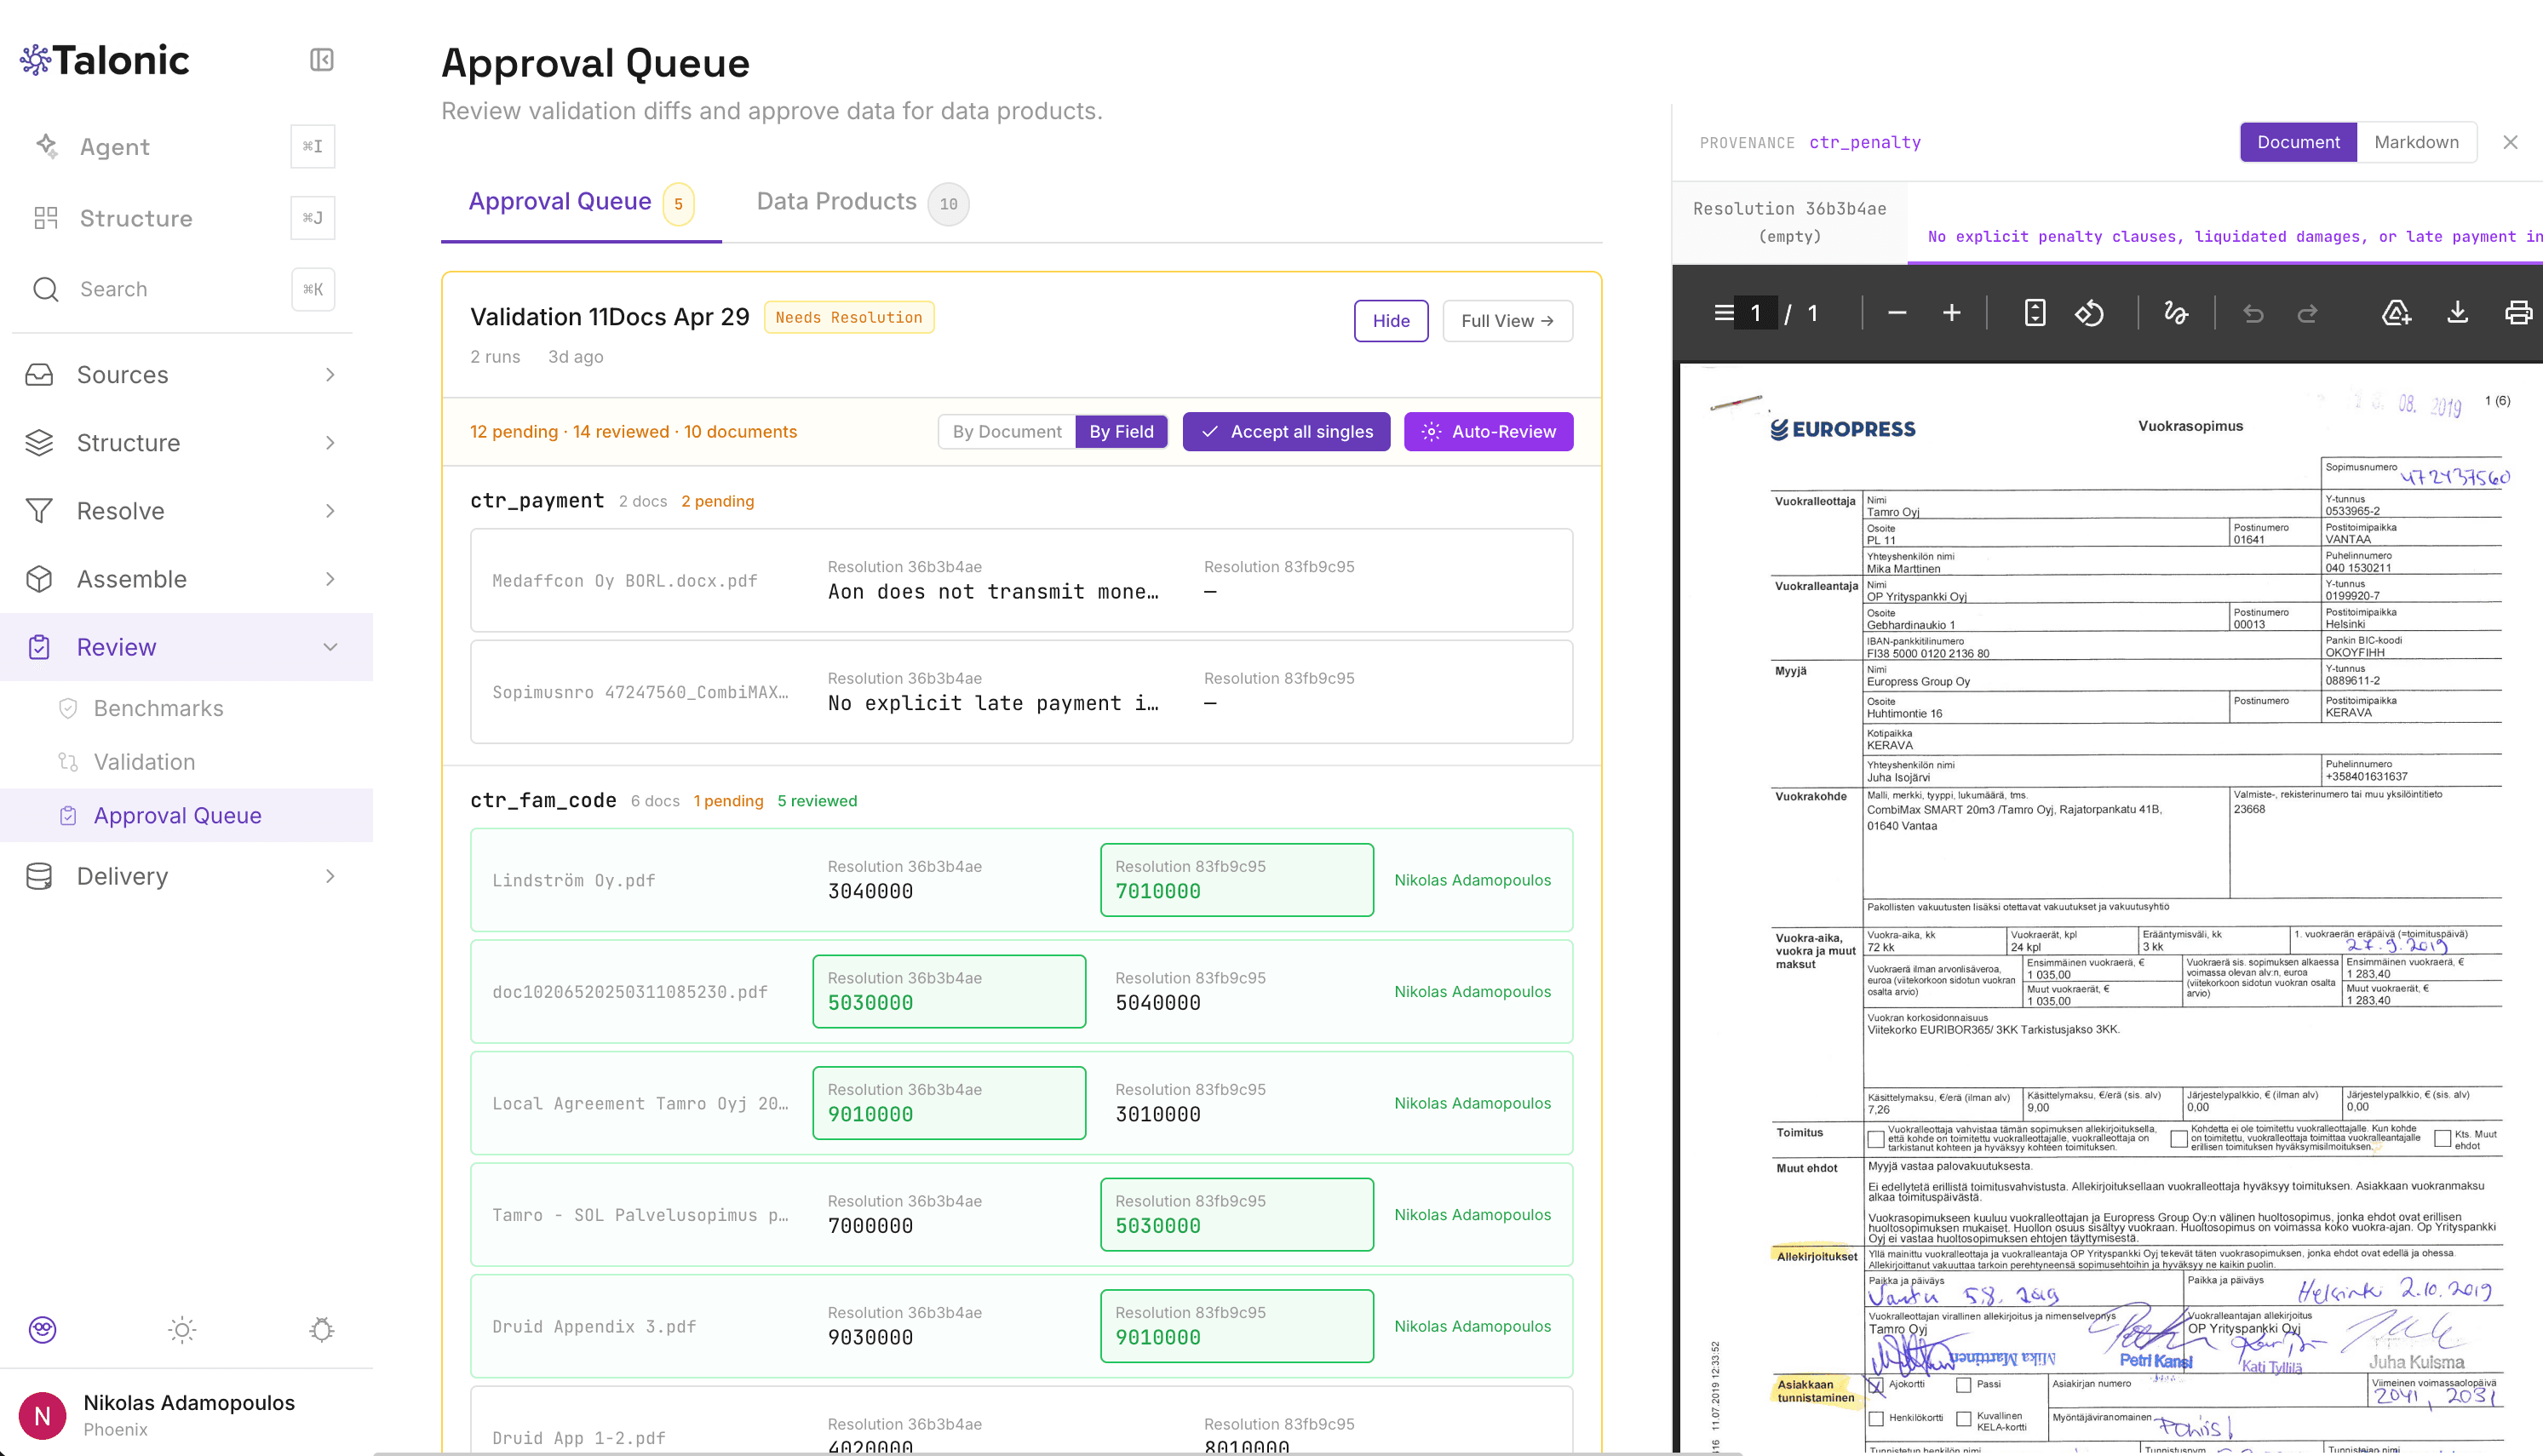Select value 9010000 for Druid Appendix 3.pdf
The image size is (2543, 1456).
1237,1326
